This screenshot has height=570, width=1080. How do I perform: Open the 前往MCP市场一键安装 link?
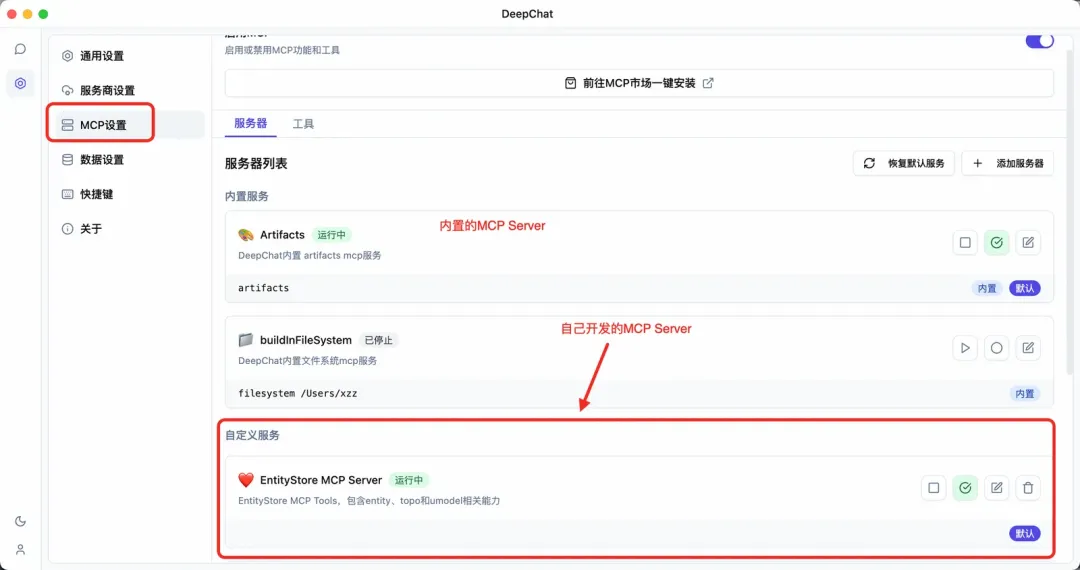pos(639,83)
